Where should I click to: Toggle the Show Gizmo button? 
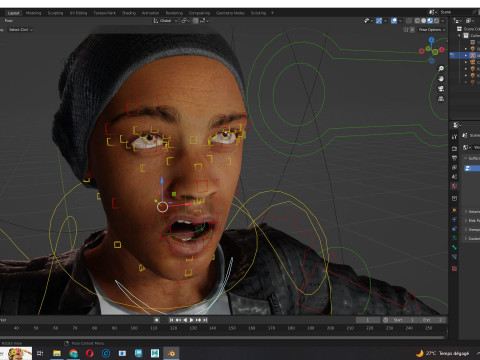[379, 21]
